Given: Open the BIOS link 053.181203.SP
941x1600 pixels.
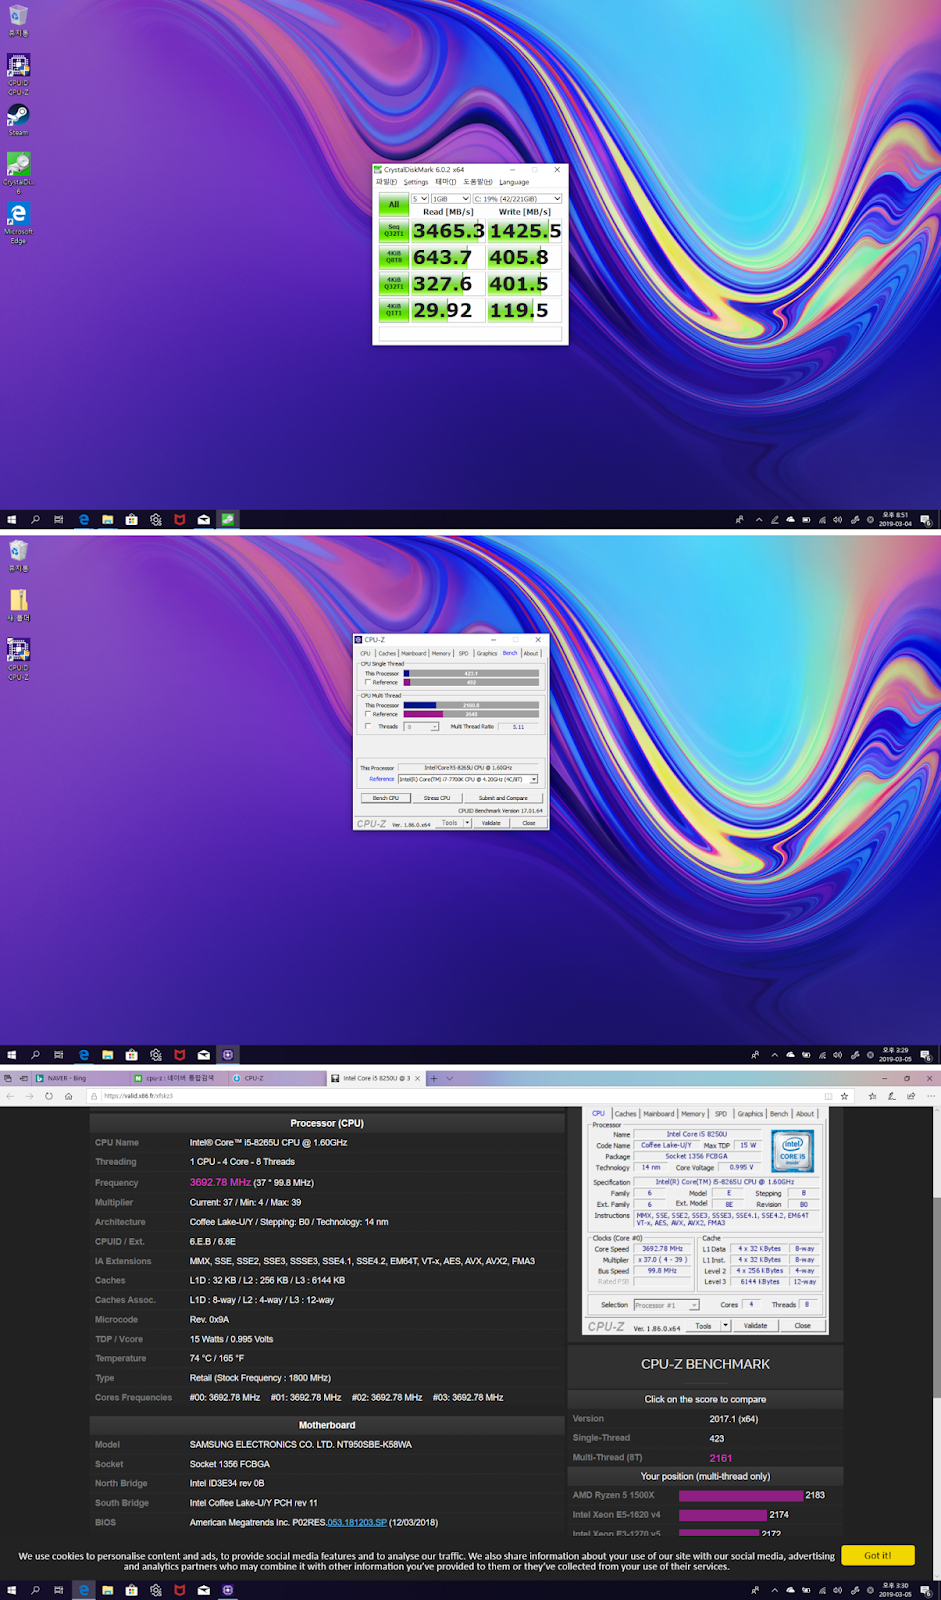Looking at the screenshot, I should coord(357,1523).
